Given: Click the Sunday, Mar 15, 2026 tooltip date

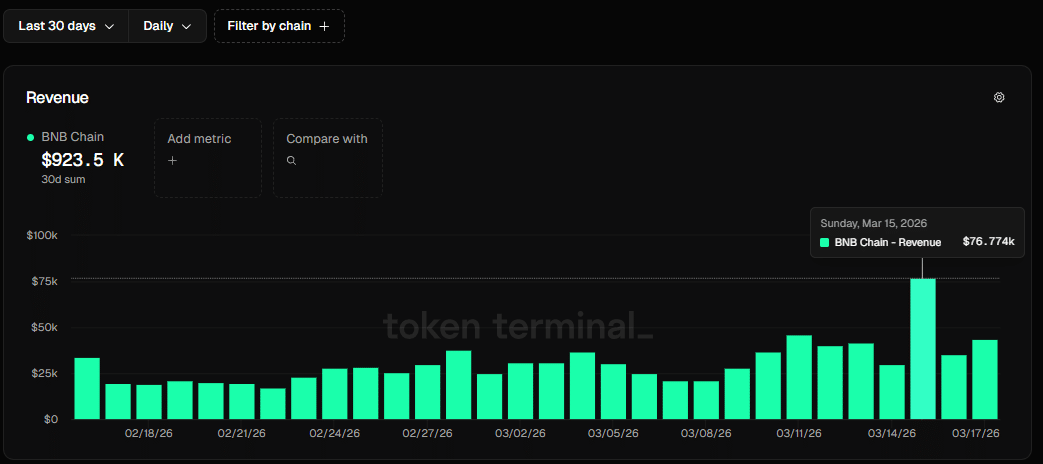Looking at the screenshot, I should pyautogui.click(x=873, y=223).
